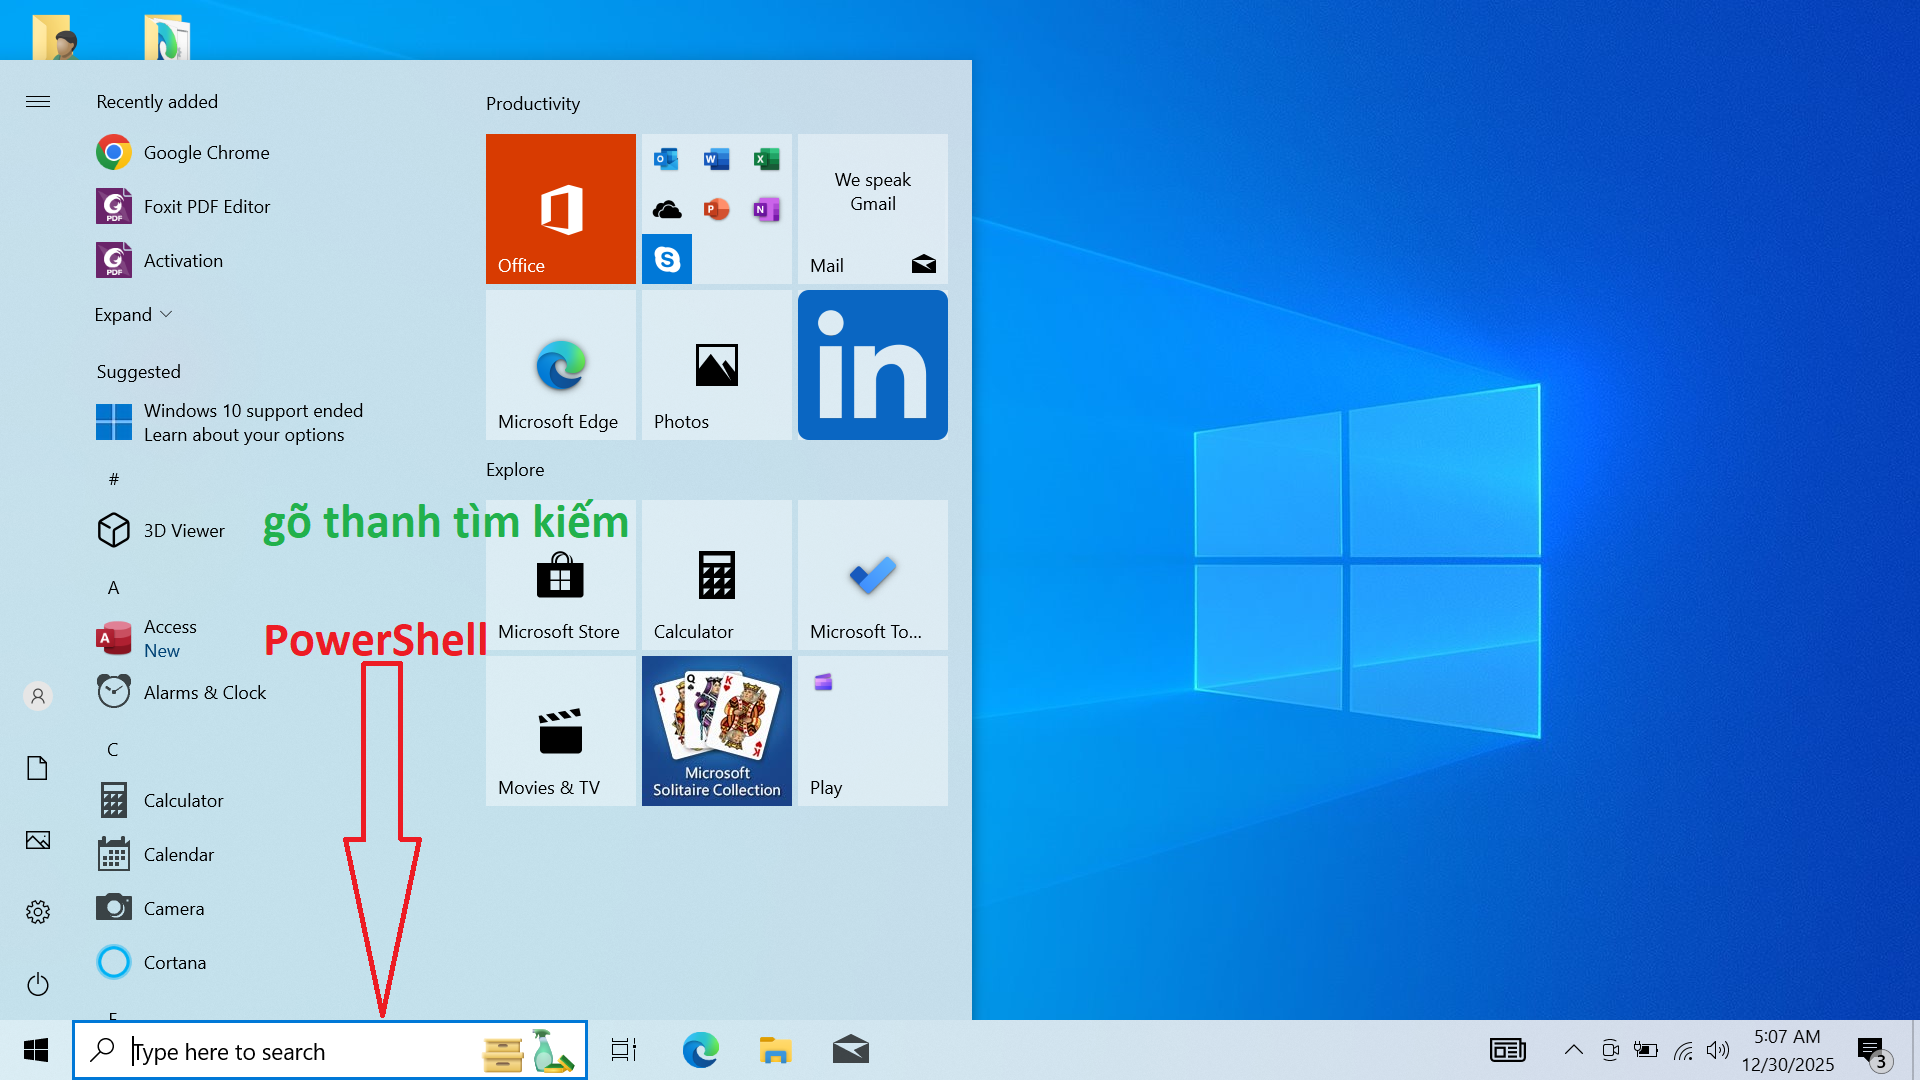Viewport: 1920px width, 1080px height.
Task: Open Task View on the taskbar
Action: (624, 1050)
